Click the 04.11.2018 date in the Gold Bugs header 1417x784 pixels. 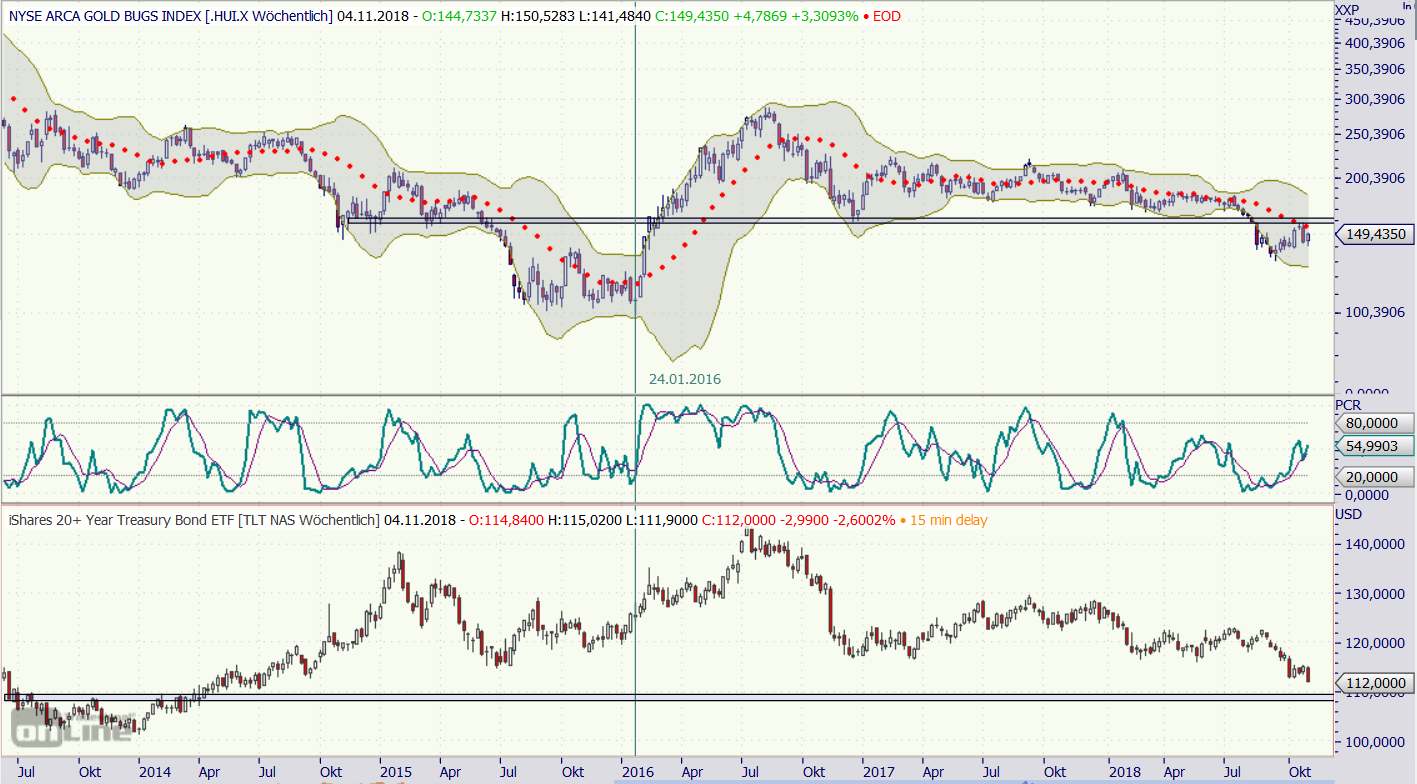click(372, 15)
